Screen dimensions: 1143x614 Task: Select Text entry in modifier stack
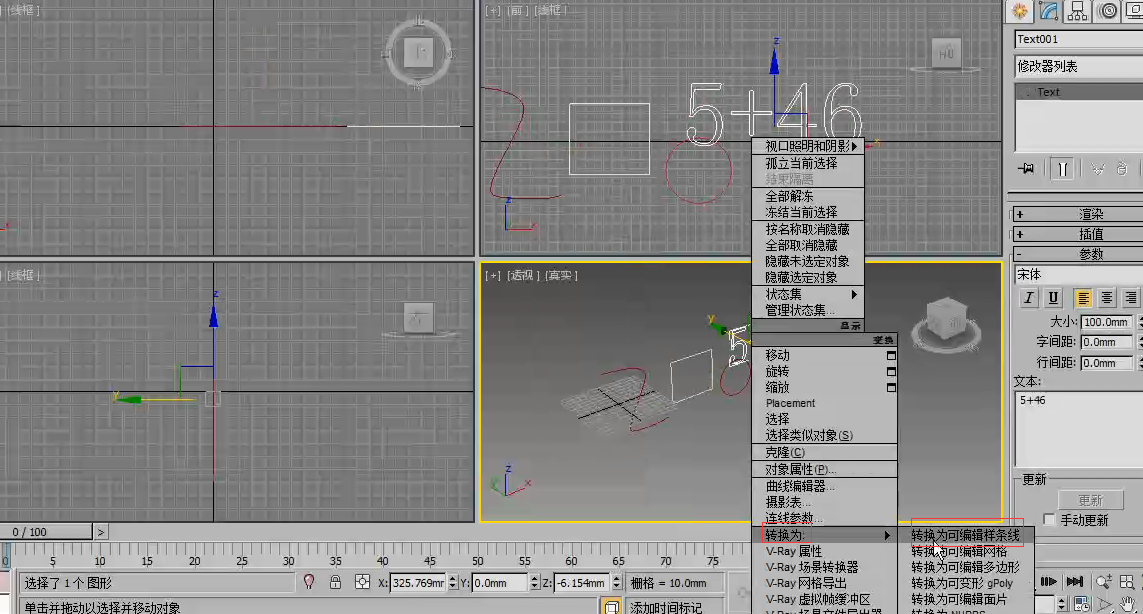1079,92
